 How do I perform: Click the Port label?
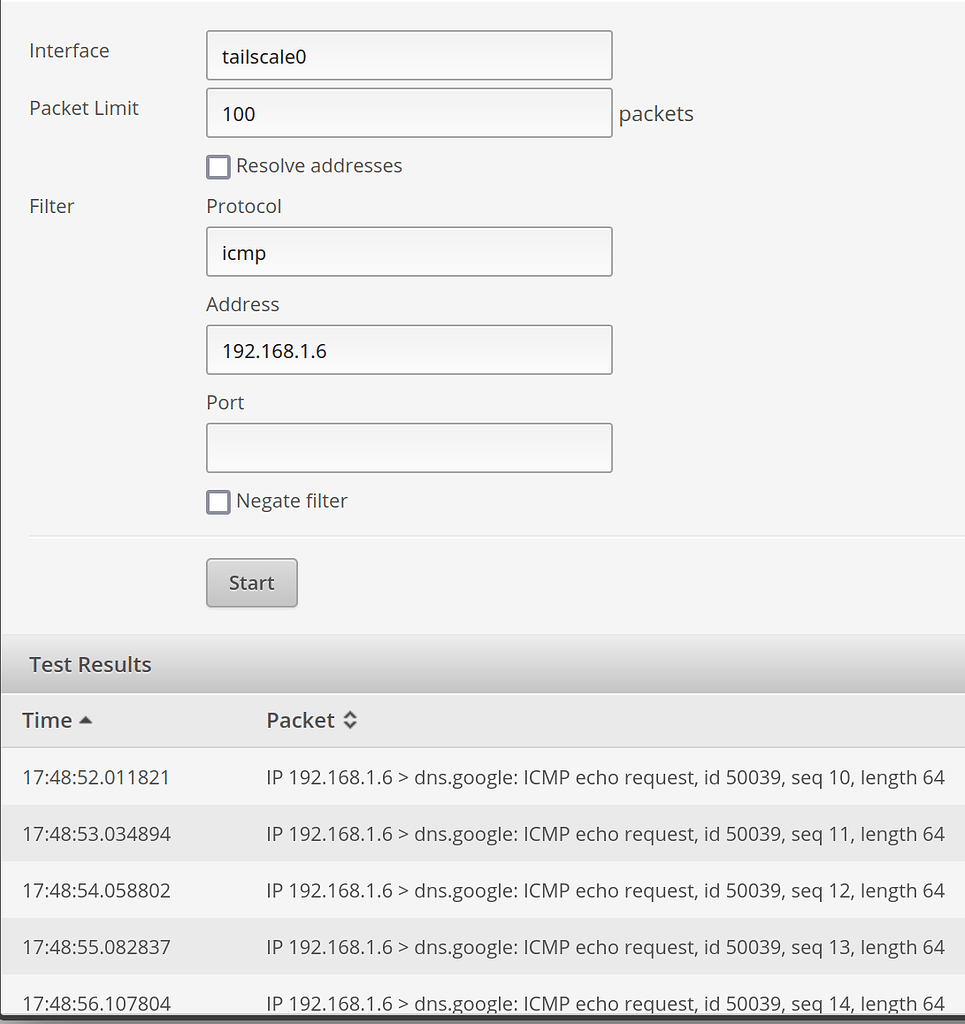225,402
